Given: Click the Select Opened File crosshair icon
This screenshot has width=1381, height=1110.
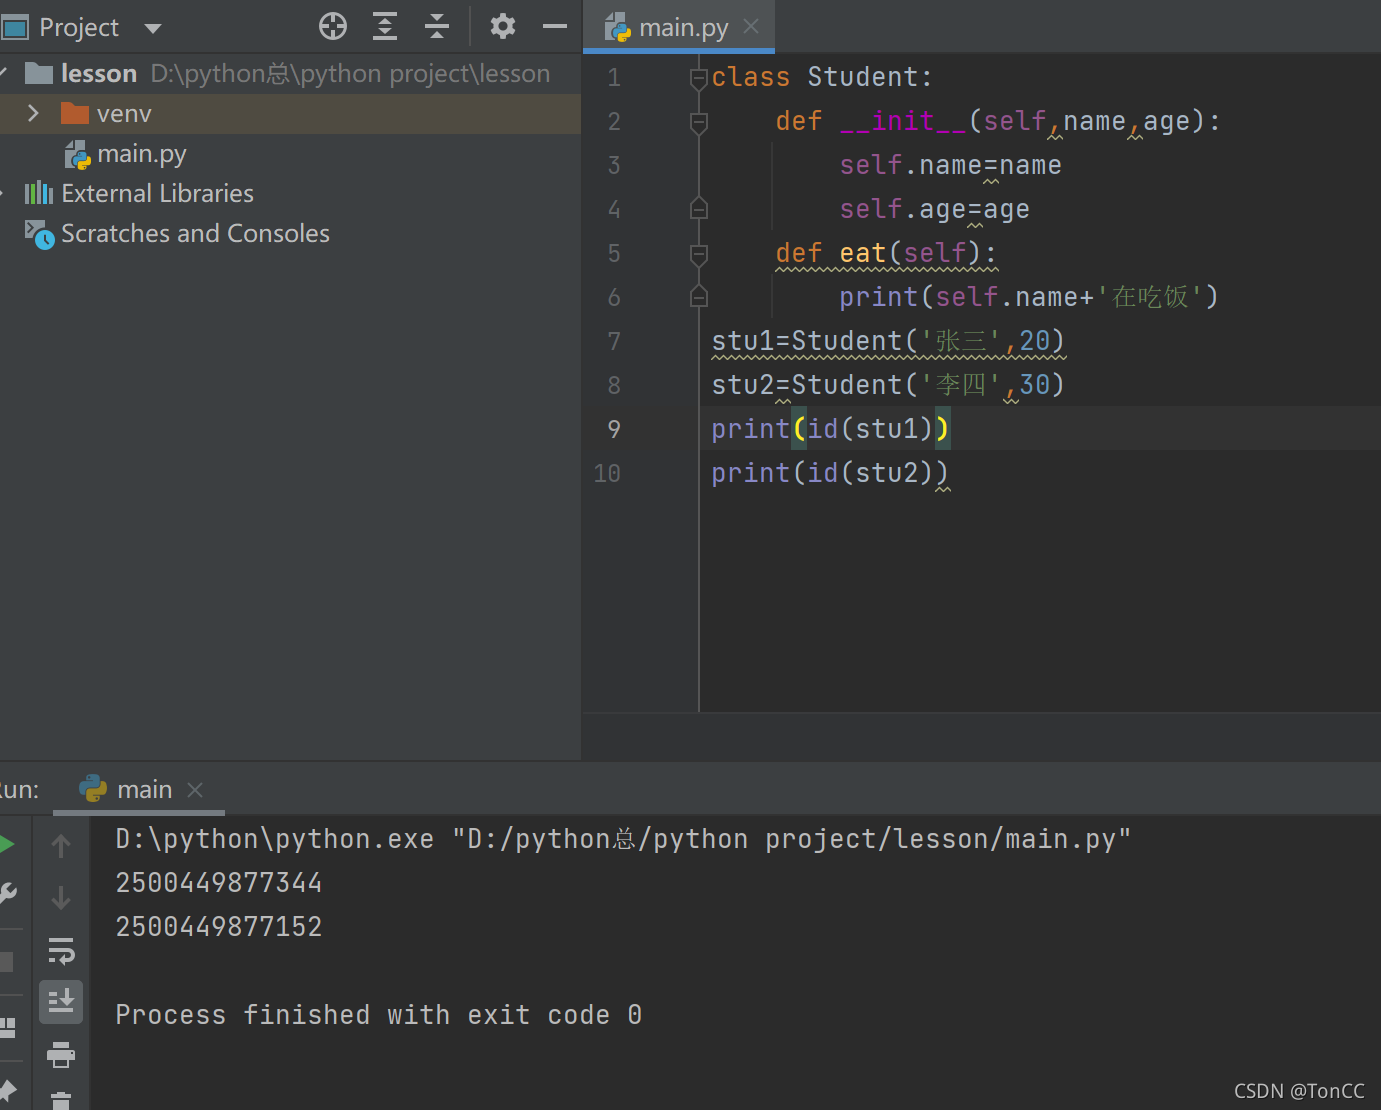Looking at the screenshot, I should (333, 26).
